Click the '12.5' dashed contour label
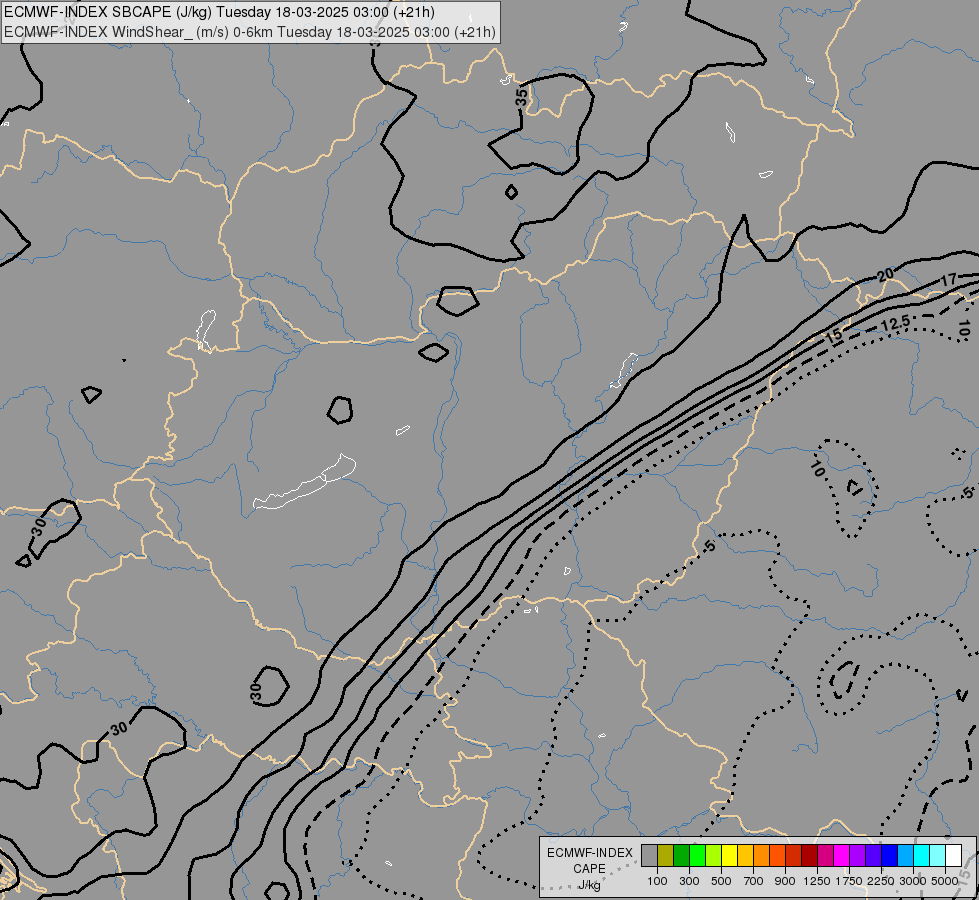The width and height of the screenshot is (979, 900). [x=896, y=324]
